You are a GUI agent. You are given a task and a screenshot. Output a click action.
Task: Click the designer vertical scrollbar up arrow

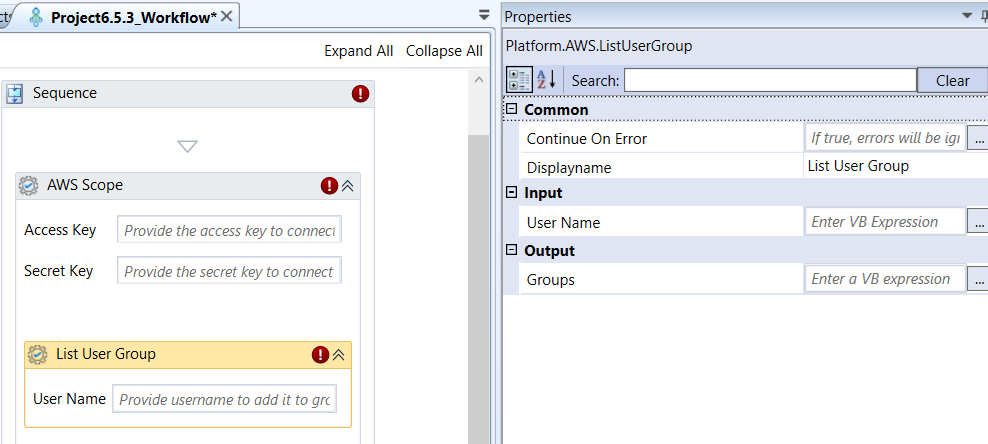click(x=478, y=80)
